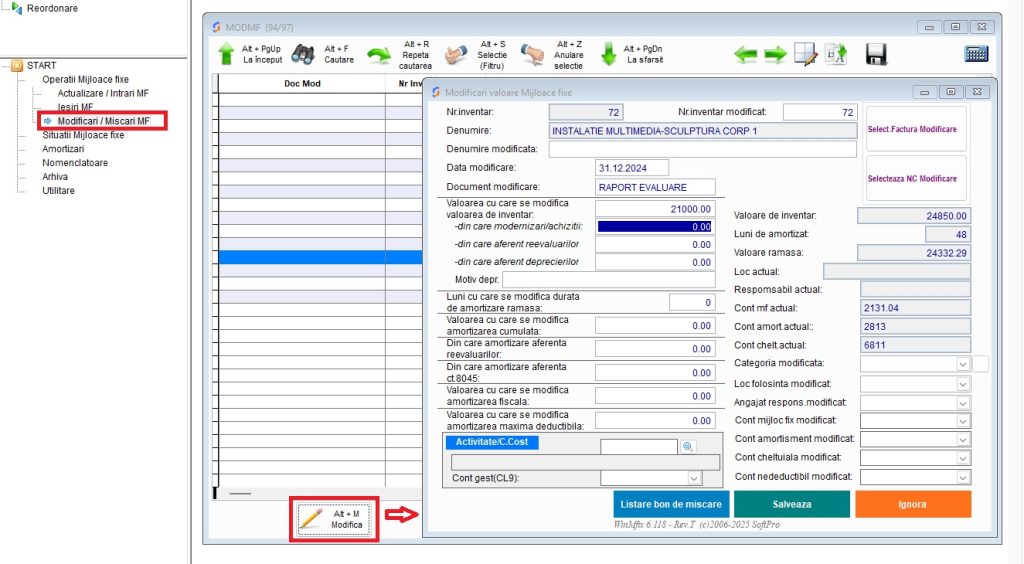Viewport: 1024px width, 564px height.
Task: Click the Nr Inv column header
Action: [405, 84]
